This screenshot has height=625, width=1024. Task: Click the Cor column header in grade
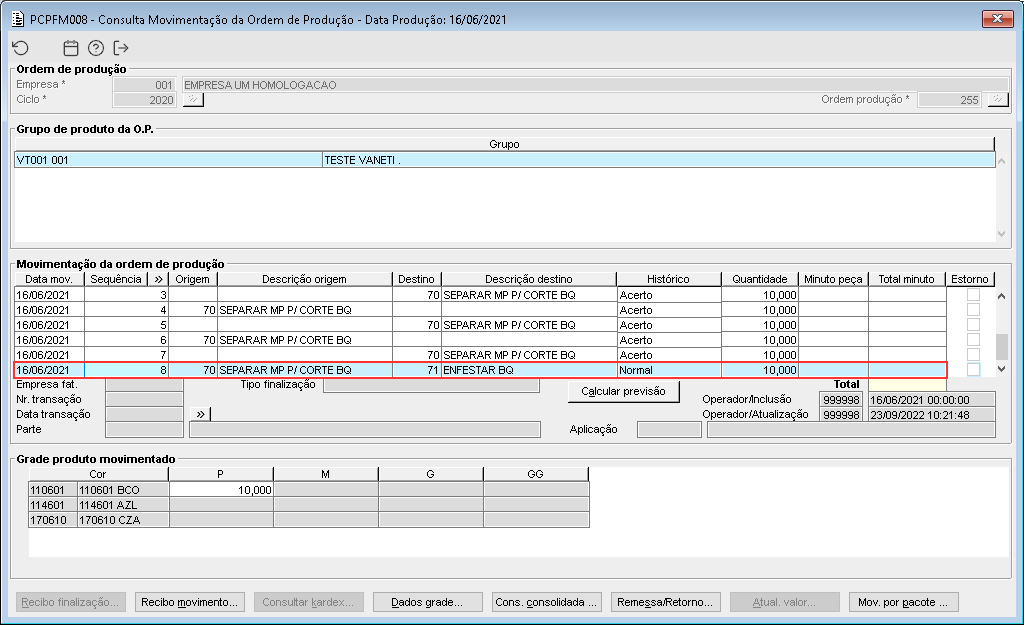click(98, 474)
